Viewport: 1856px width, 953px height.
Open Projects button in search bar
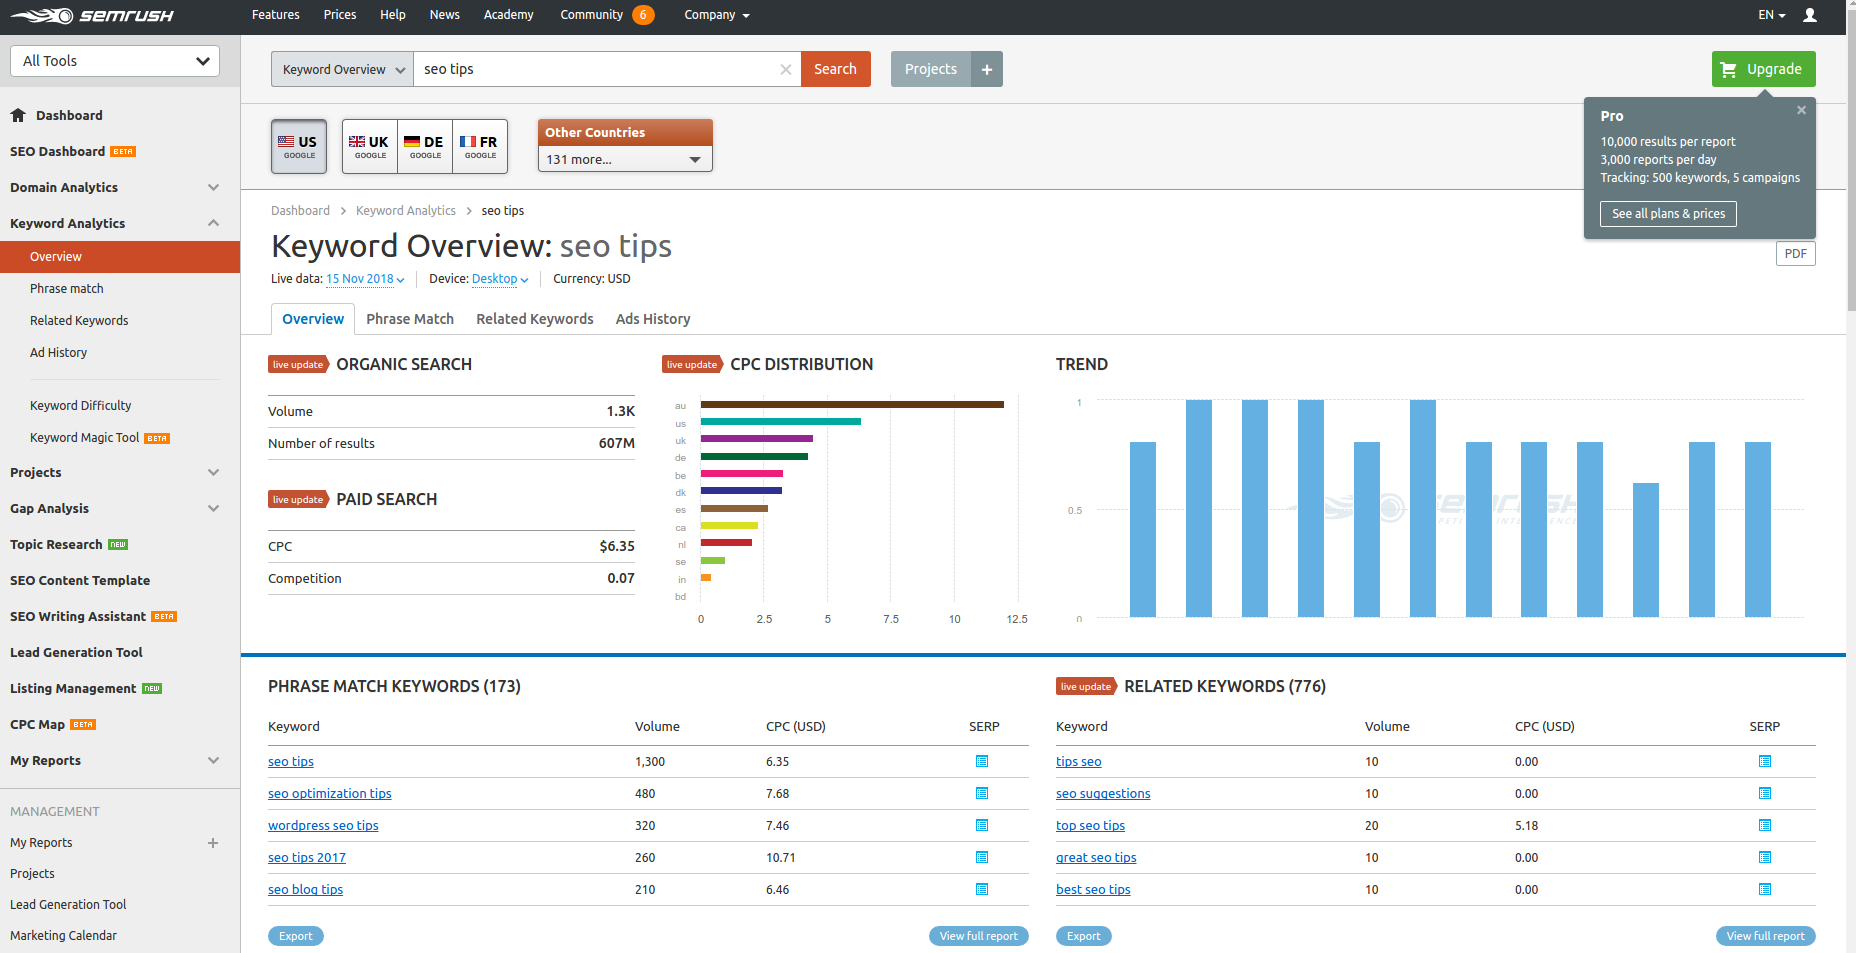[931, 69]
